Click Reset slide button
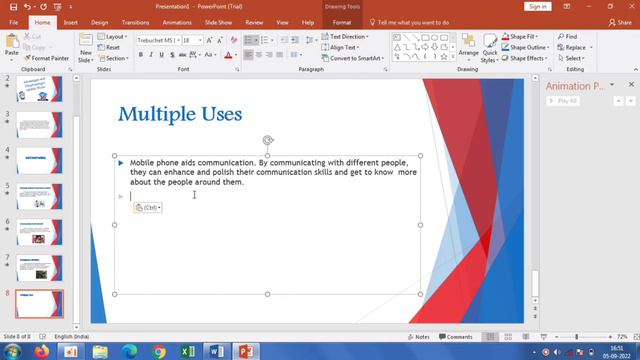The height and width of the screenshot is (360, 640). pos(109,47)
